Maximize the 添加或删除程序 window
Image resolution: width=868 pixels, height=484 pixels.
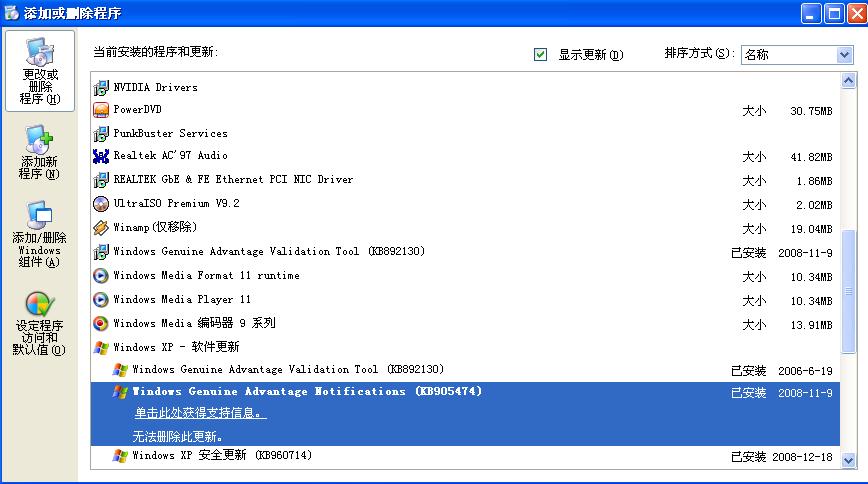(834, 13)
